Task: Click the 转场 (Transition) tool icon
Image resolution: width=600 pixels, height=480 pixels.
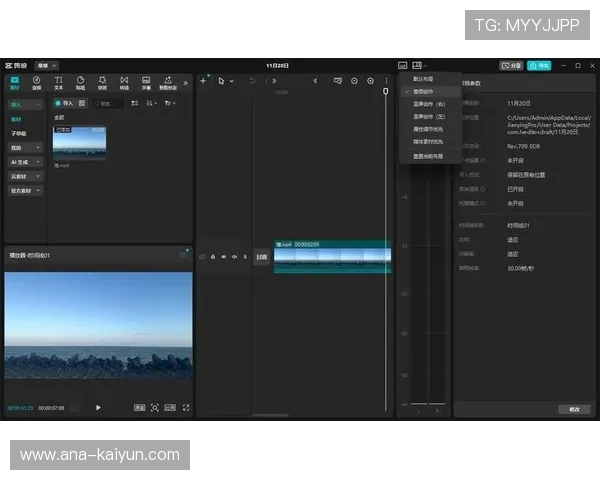Action: tap(124, 82)
